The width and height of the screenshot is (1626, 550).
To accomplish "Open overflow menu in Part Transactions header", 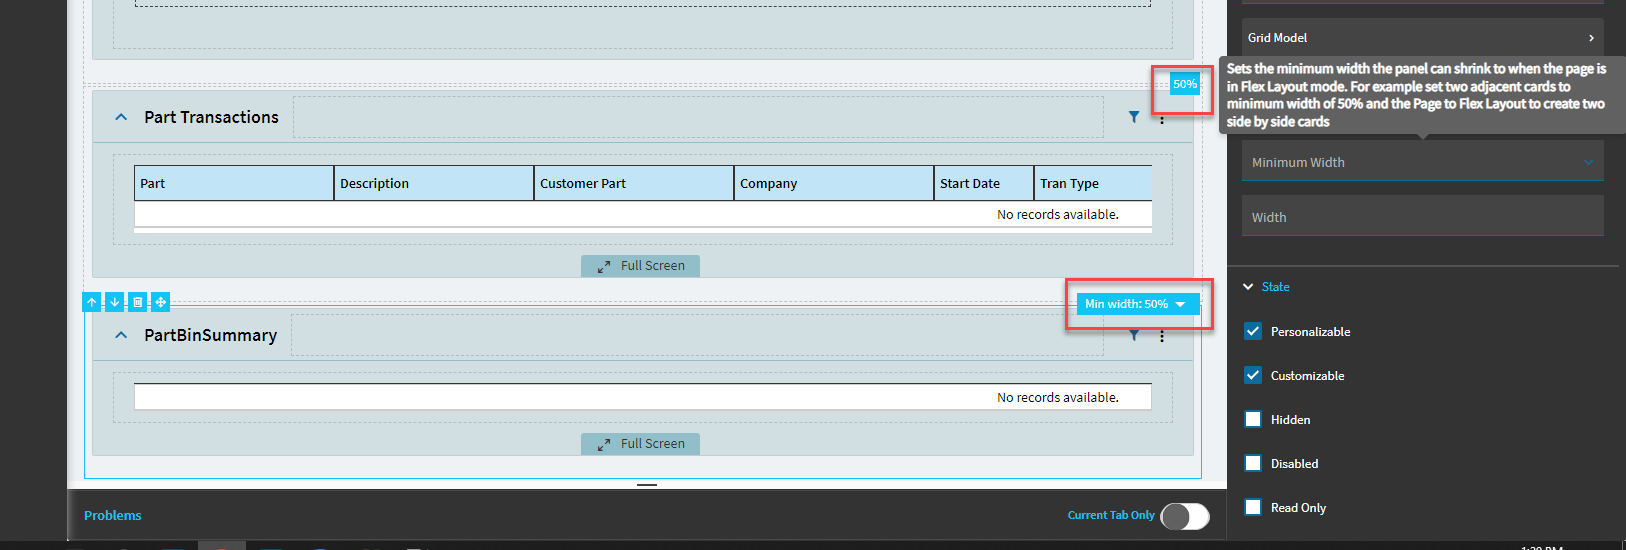I will (x=1162, y=118).
